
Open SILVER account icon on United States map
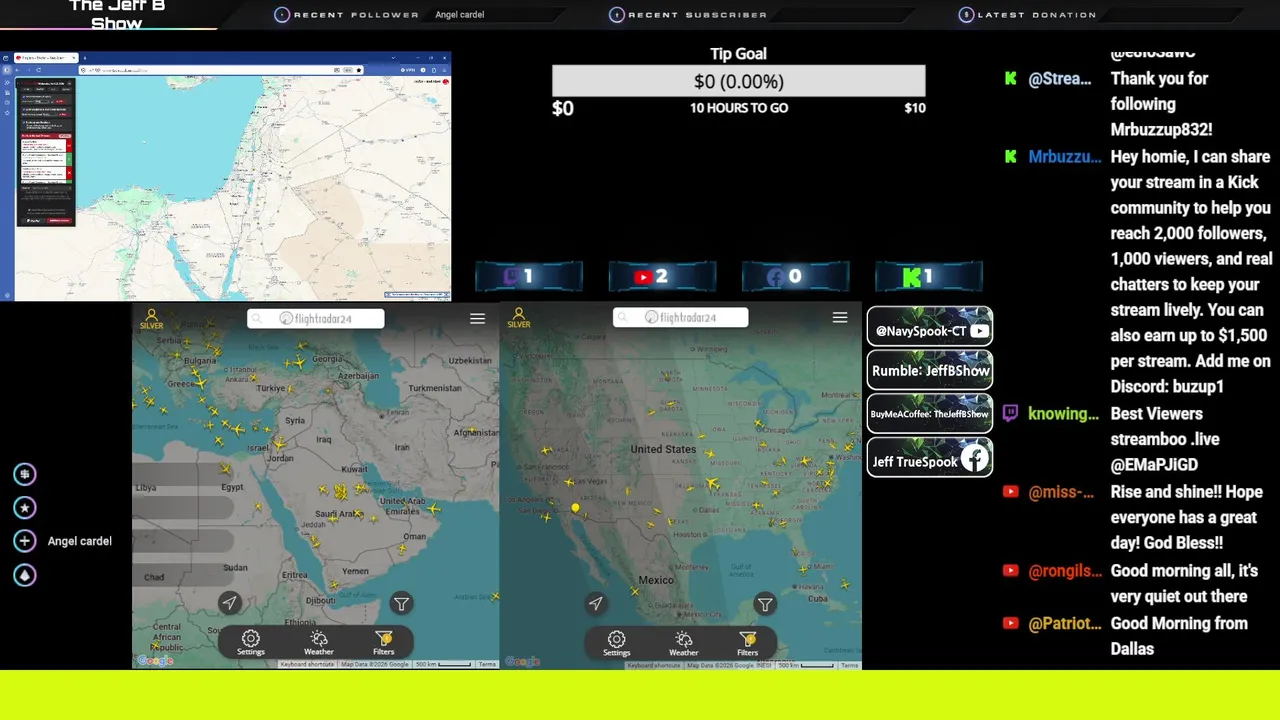pyautogui.click(x=518, y=318)
